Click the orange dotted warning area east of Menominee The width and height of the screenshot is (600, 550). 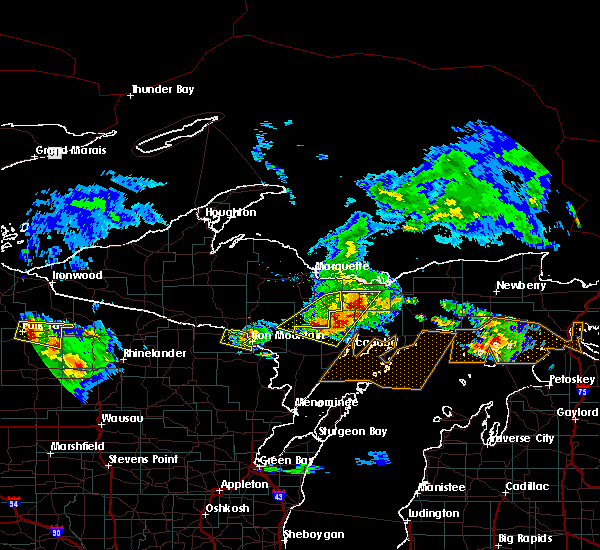click(x=386, y=362)
